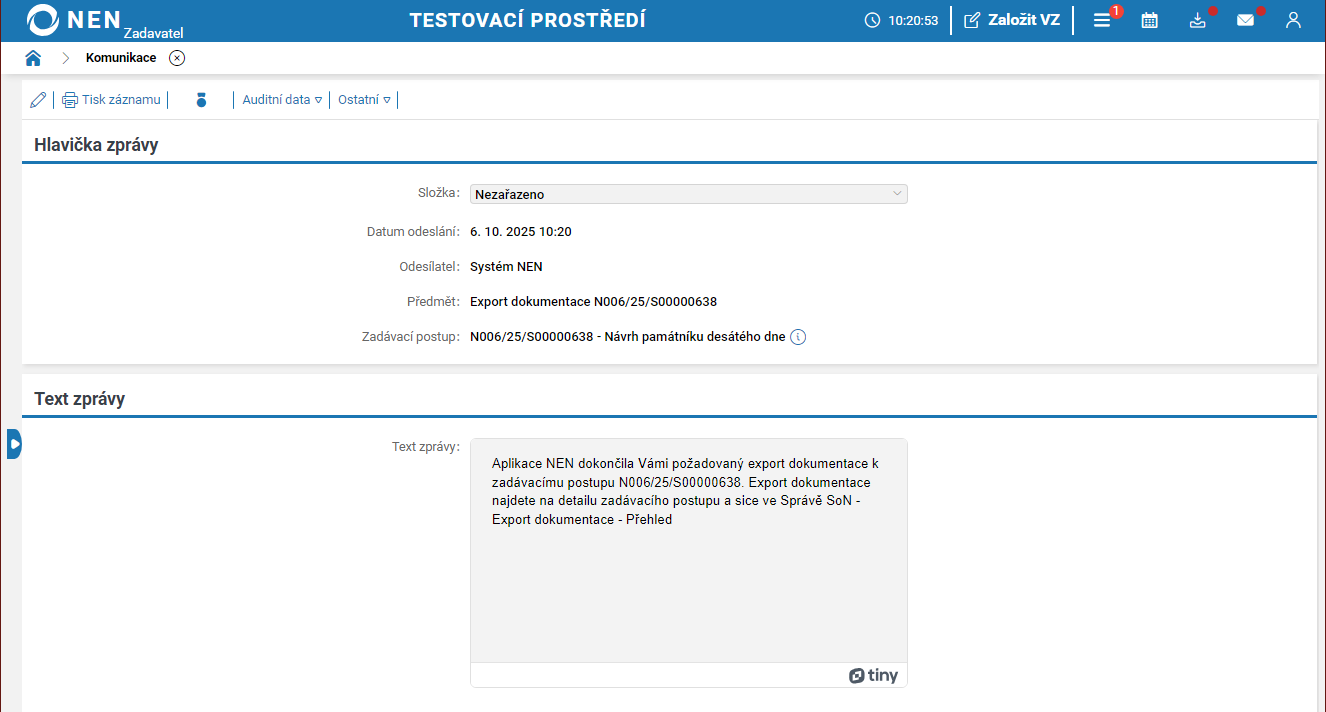This screenshot has height=712, width=1326.
Task: Open the Složka dropdown showing Nezařazeno
Action: click(689, 194)
